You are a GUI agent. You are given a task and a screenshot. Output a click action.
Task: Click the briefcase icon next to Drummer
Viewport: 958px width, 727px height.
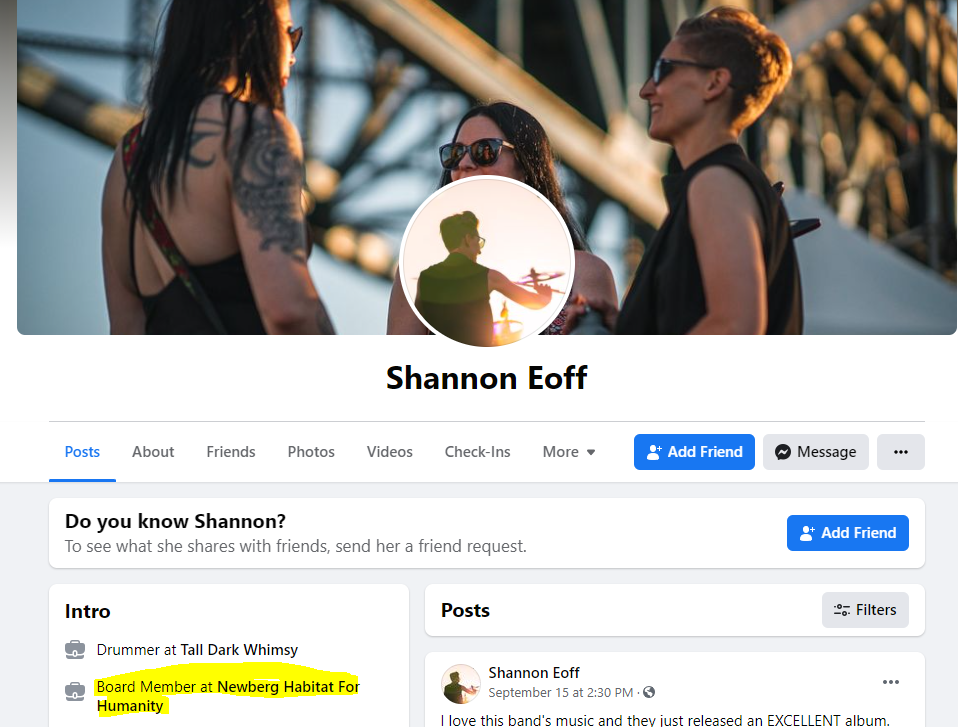pyautogui.click(x=75, y=649)
